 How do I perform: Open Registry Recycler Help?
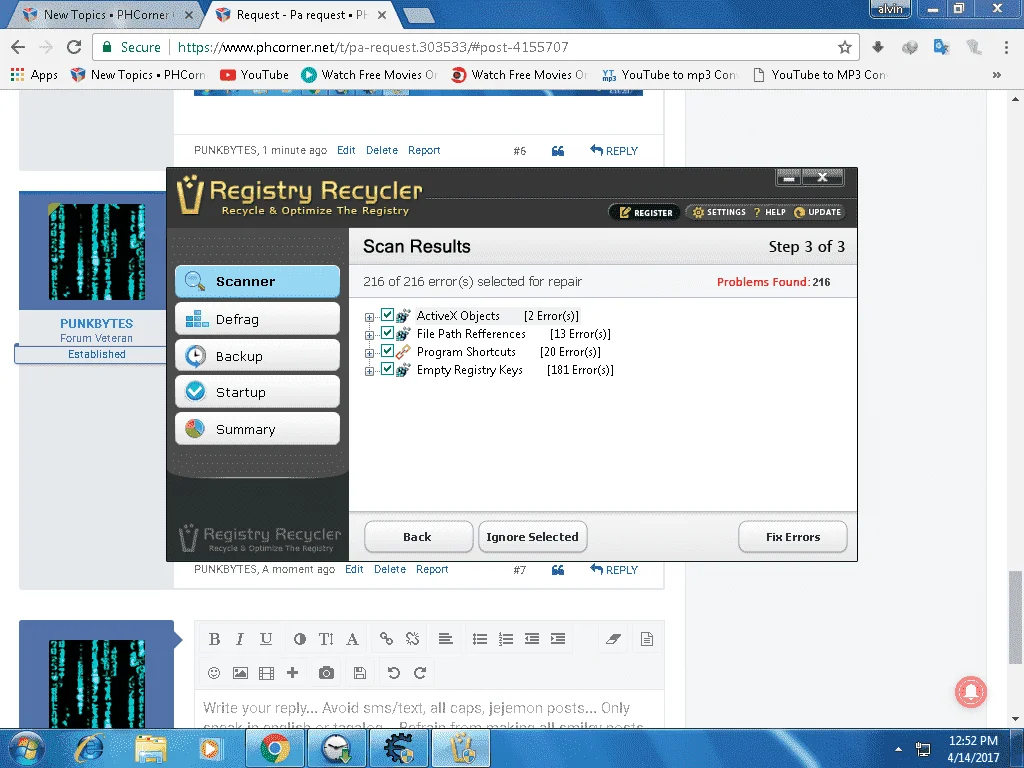[770, 212]
